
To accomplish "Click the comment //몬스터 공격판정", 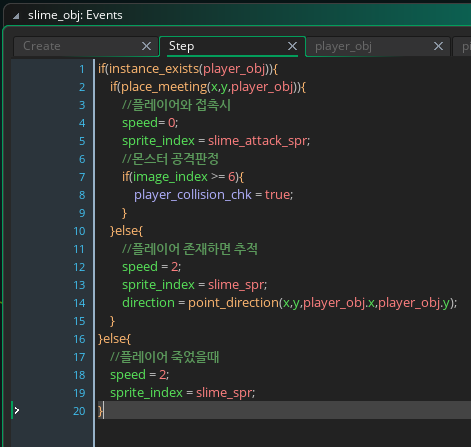I will tap(170, 159).
